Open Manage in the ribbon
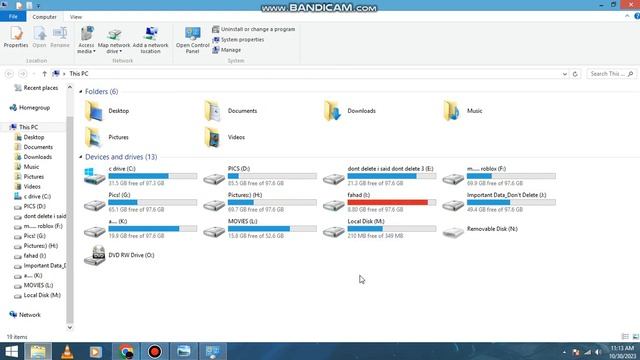This screenshot has height=360, width=640. [x=227, y=50]
